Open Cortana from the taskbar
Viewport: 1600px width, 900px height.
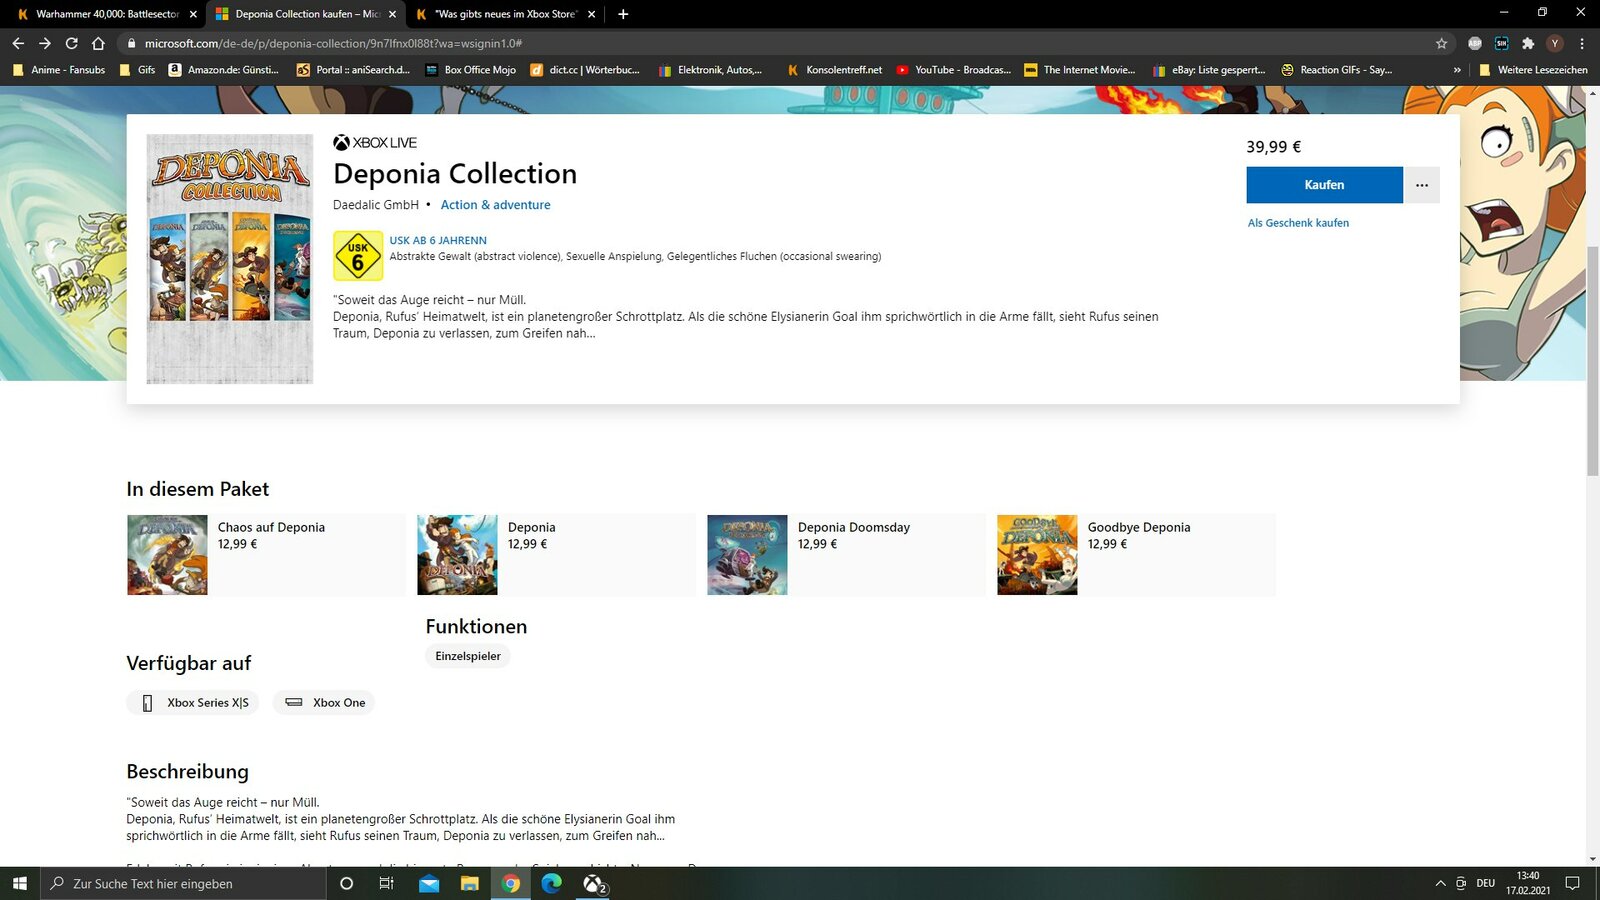(x=346, y=883)
